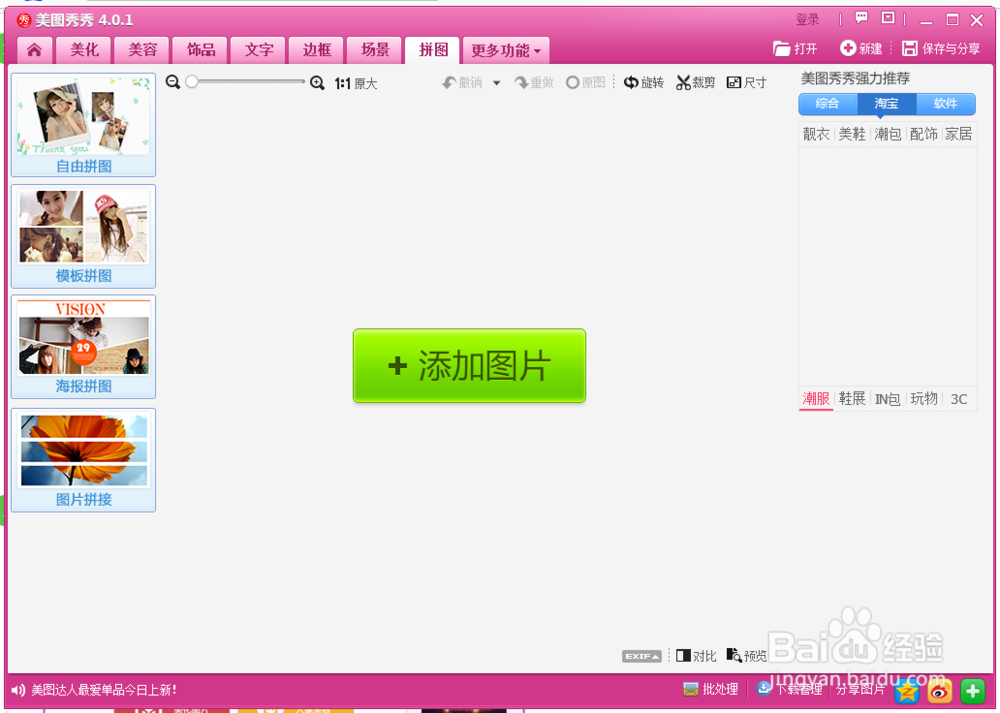1000x713 pixels.
Task: Choose 图片拼接 stitching mode
Action: 84,460
